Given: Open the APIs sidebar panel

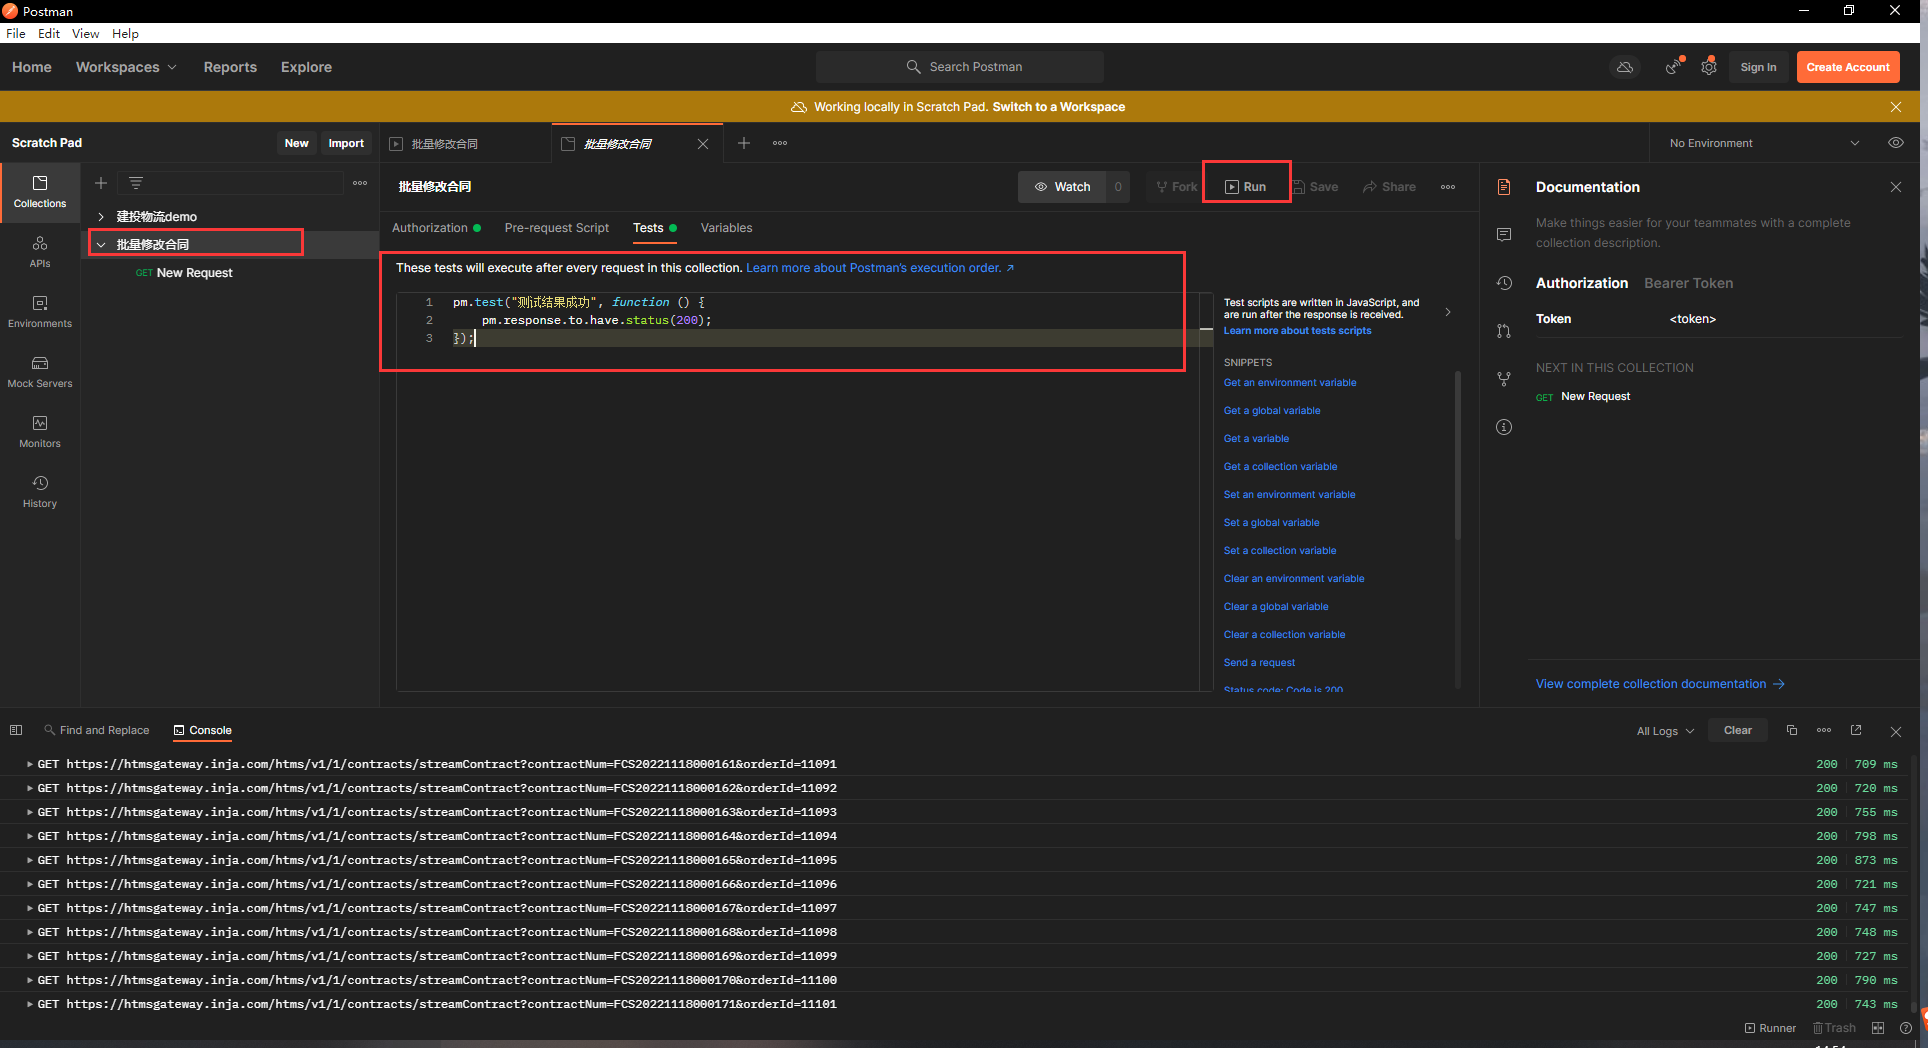Looking at the screenshot, I should [x=40, y=252].
